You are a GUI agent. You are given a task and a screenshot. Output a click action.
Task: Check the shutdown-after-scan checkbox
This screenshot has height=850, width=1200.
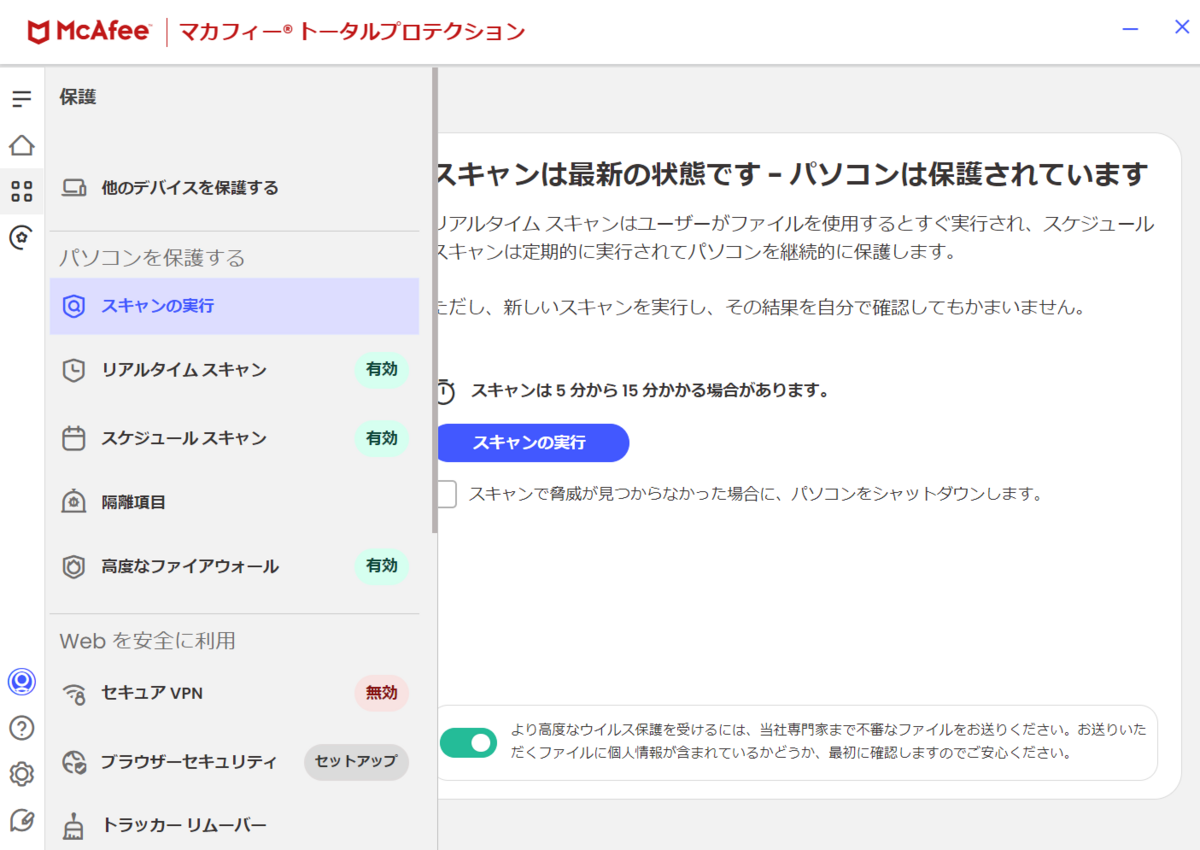click(x=446, y=494)
